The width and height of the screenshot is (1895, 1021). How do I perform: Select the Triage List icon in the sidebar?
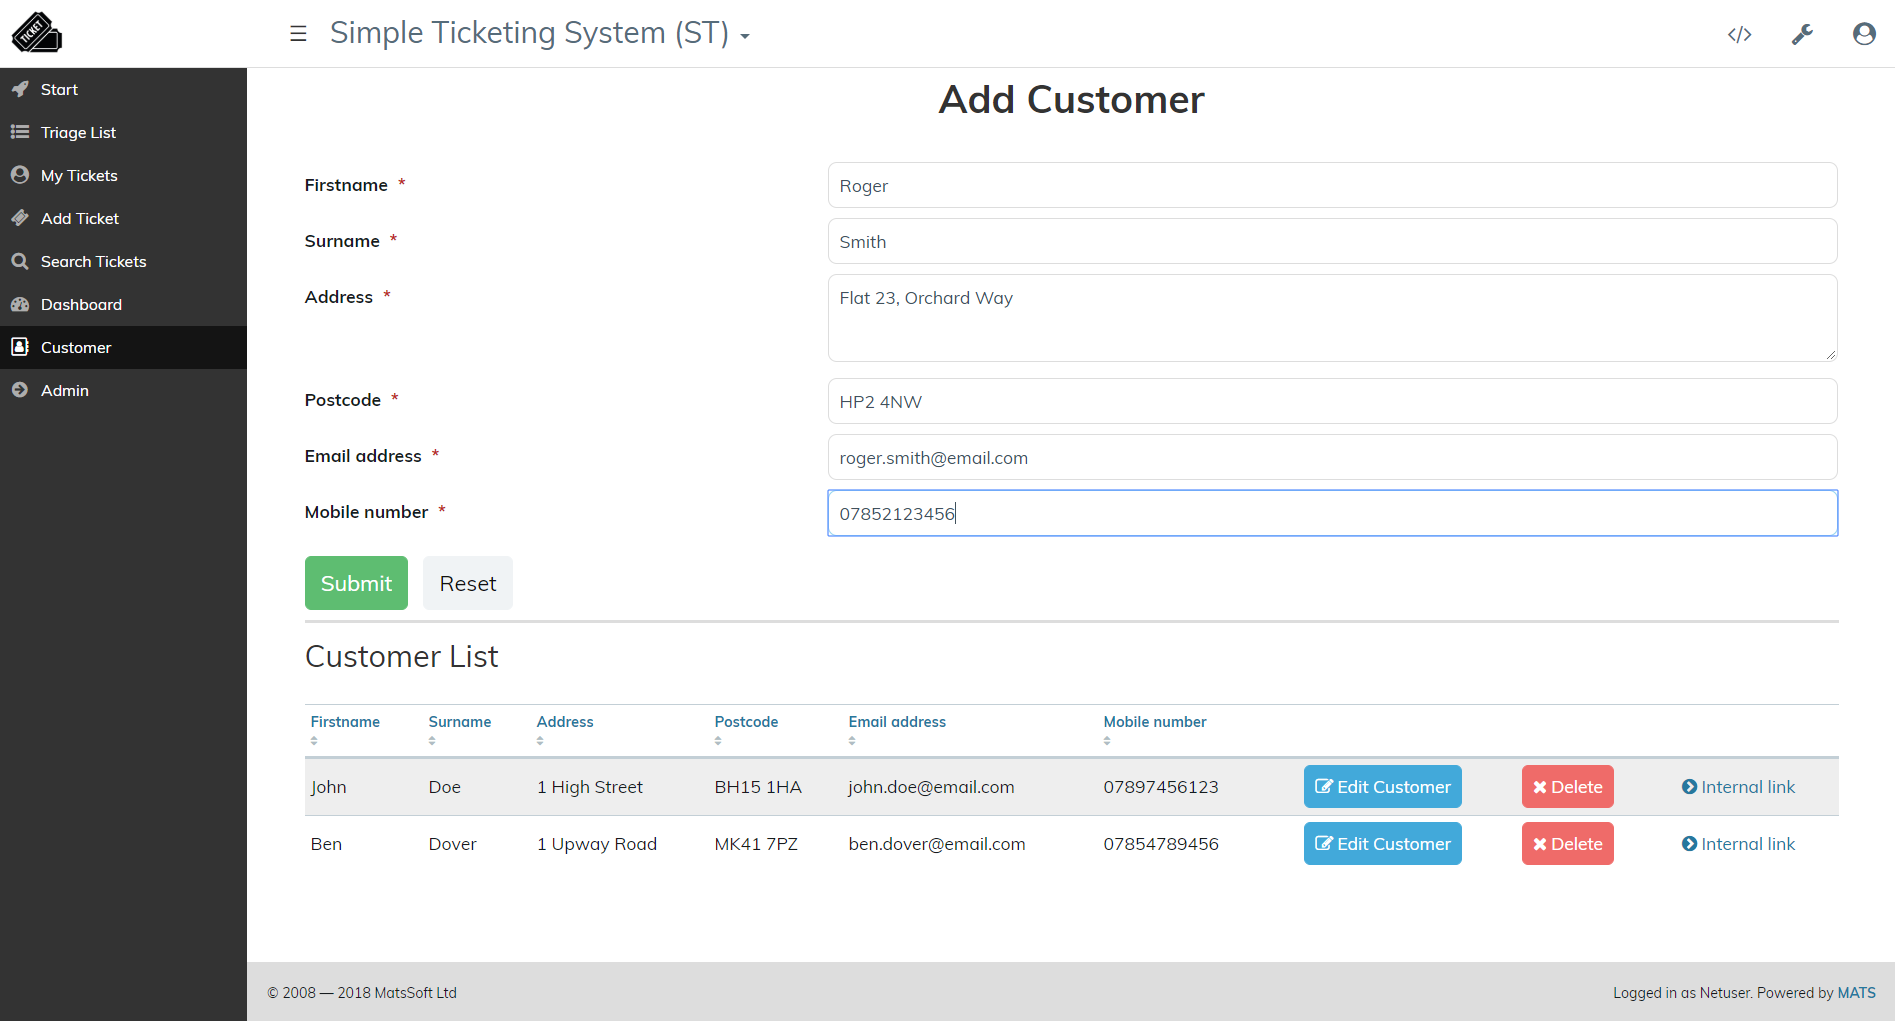click(x=20, y=132)
